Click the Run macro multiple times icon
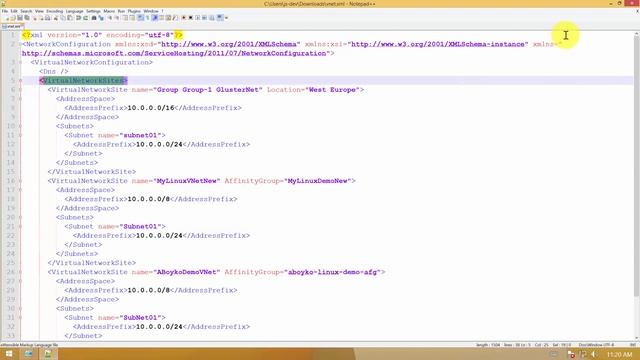The image size is (640, 360). [204, 18]
